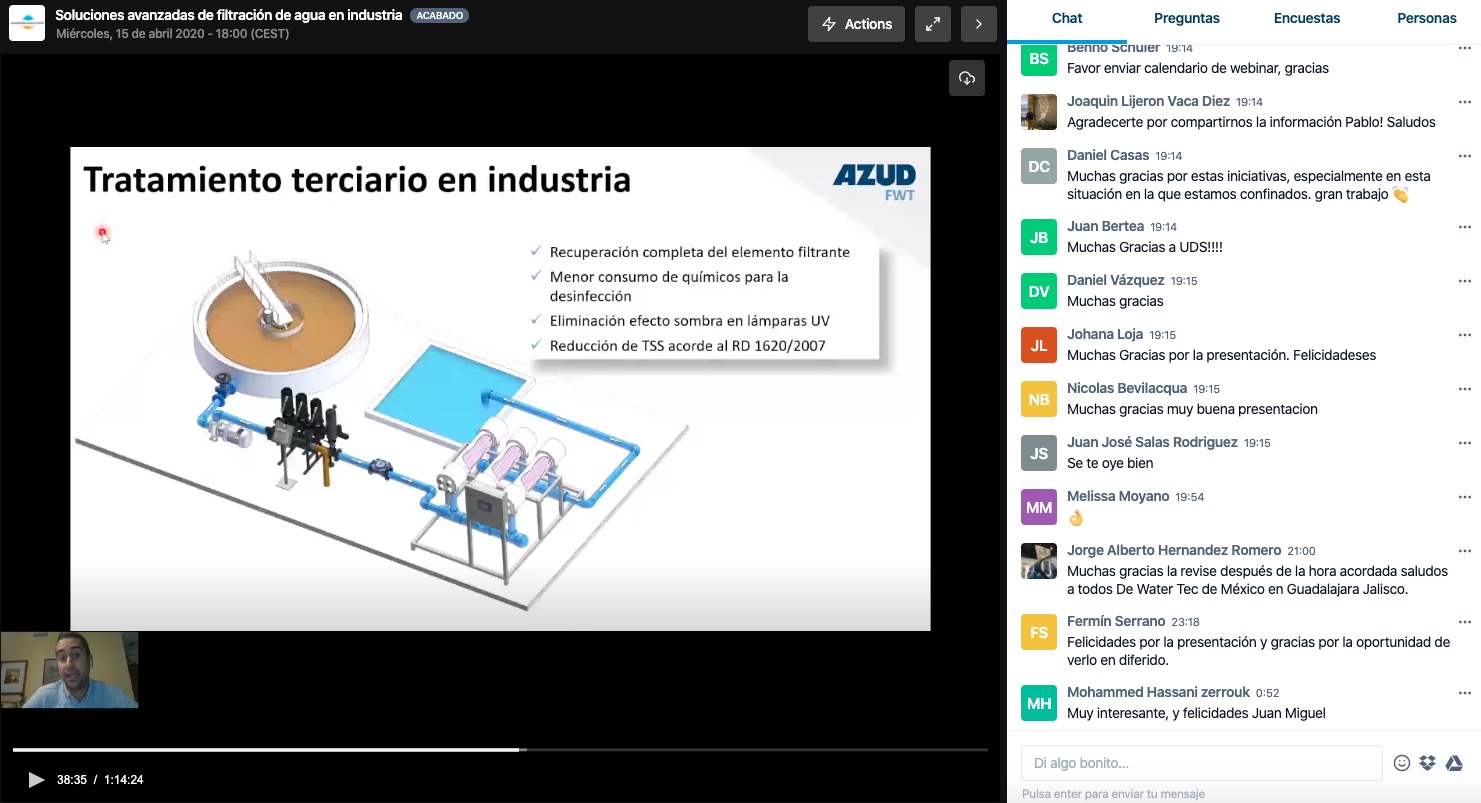The width and height of the screenshot is (1481, 803).
Task: Collapse the chat side panel arrow
Action: click(978, 24)
